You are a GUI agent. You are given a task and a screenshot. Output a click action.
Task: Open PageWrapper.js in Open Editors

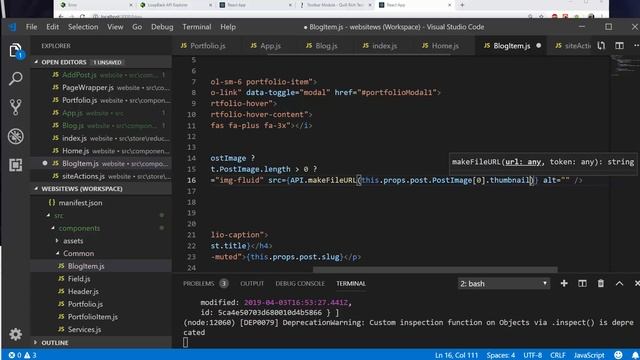point(101,87)
